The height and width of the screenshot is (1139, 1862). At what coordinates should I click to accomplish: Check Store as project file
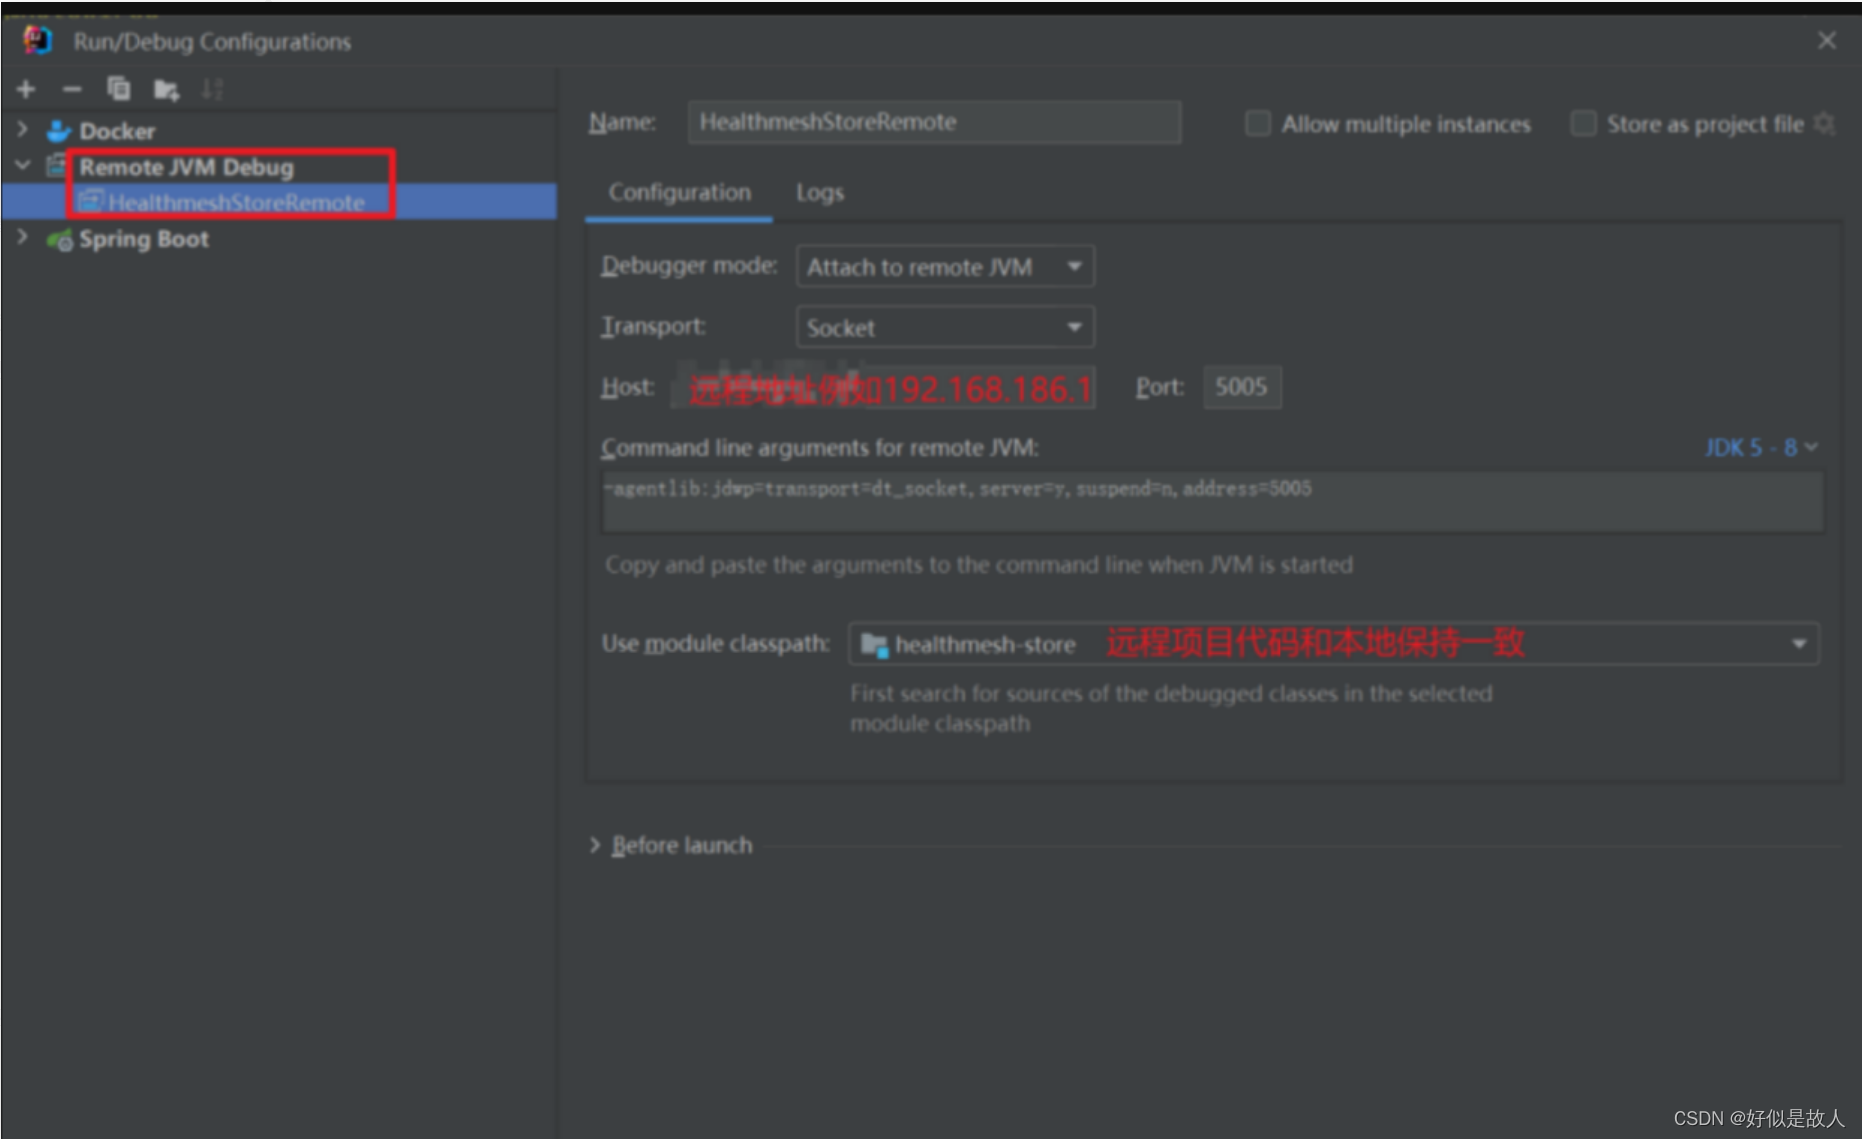1583,123
